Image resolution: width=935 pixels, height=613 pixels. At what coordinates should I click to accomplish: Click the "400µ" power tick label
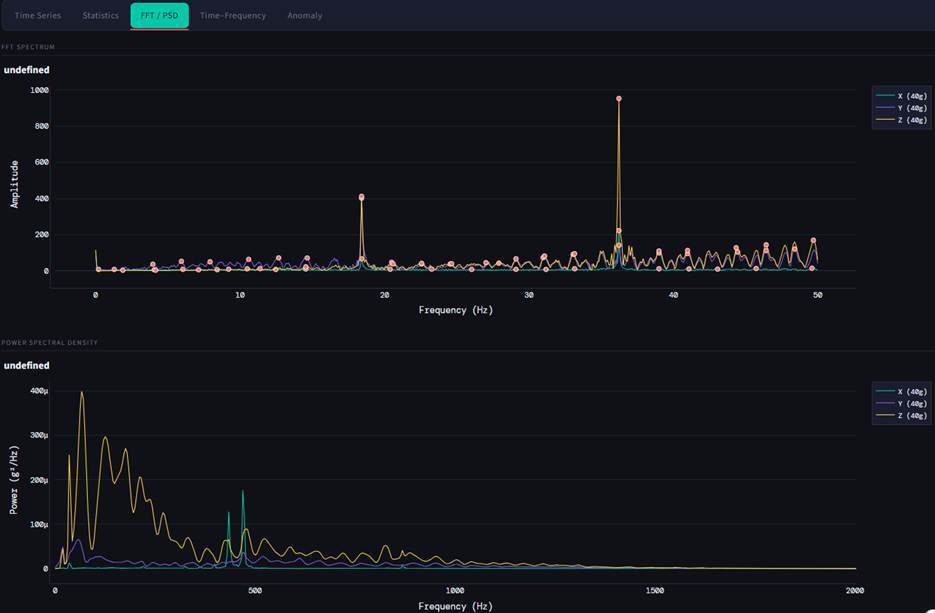coord(39,391)
